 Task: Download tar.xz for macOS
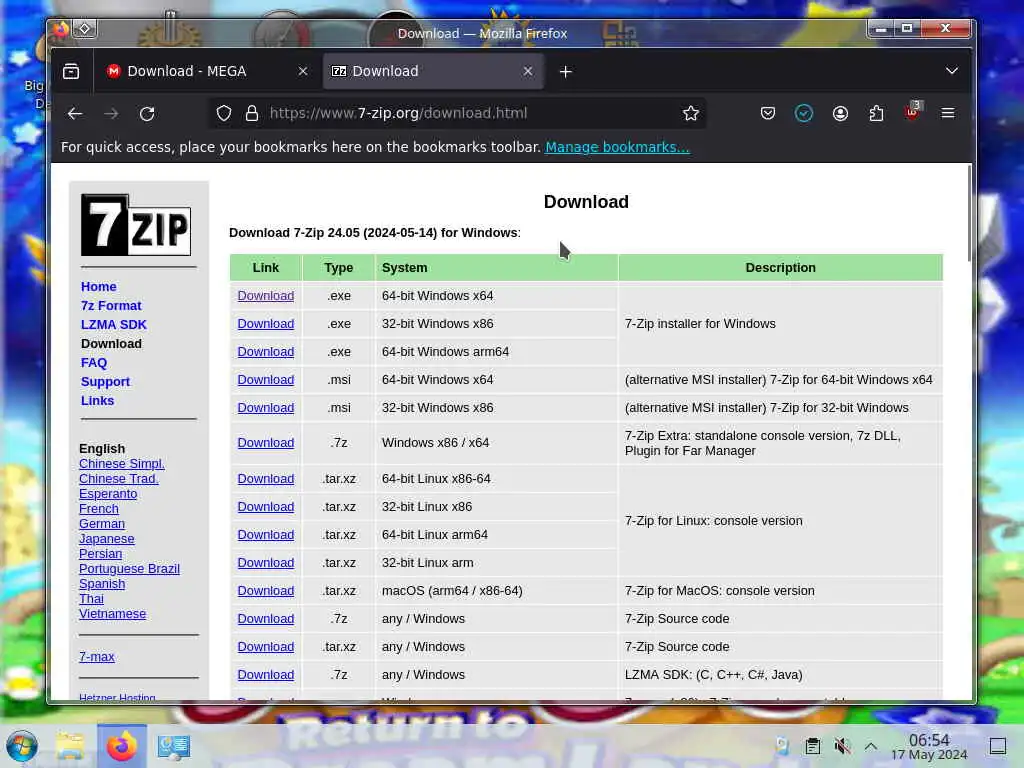(x=266, y=591)
